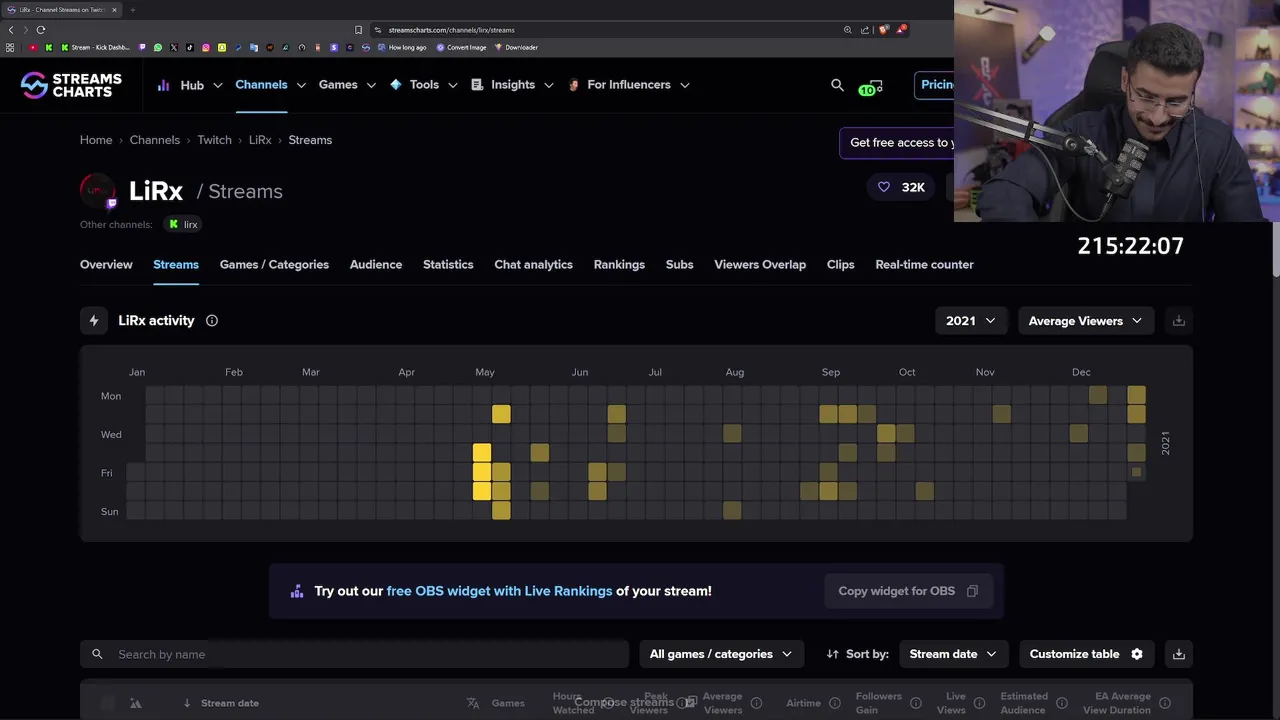Open the X bookmark icon
This screenshot has width=1280, height=720.
pyautogui.click(x=174, y=47)
